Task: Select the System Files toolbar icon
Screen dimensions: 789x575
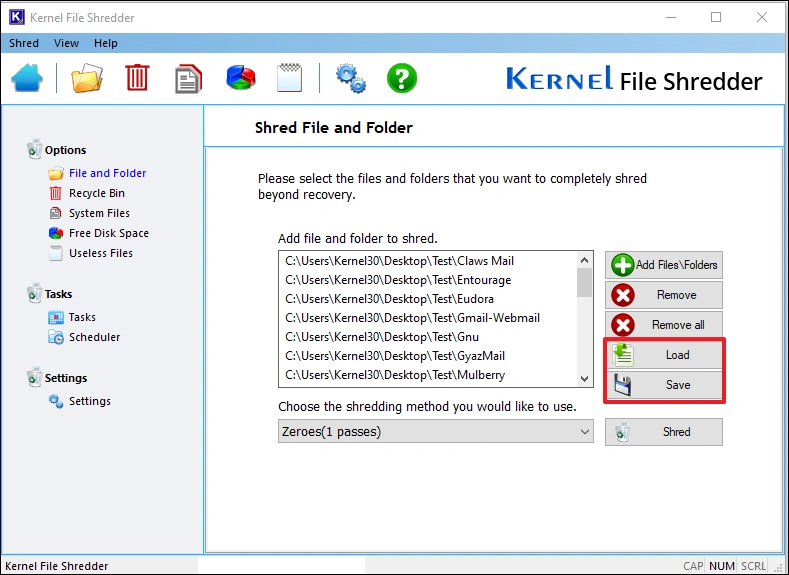Action: (188, 78)
